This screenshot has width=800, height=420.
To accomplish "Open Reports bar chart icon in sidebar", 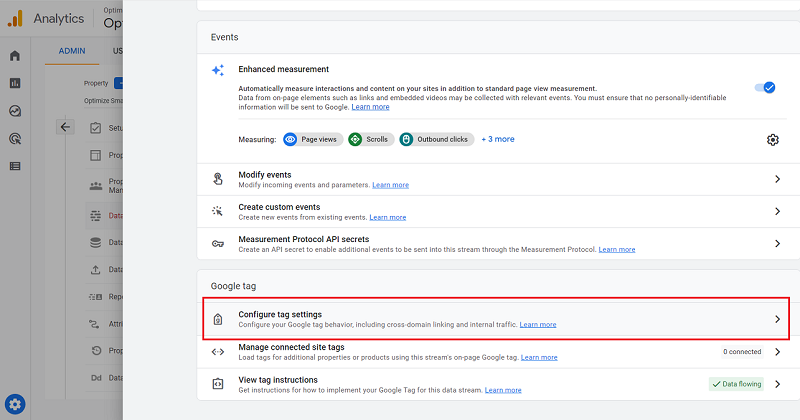I will click(15, 83).
